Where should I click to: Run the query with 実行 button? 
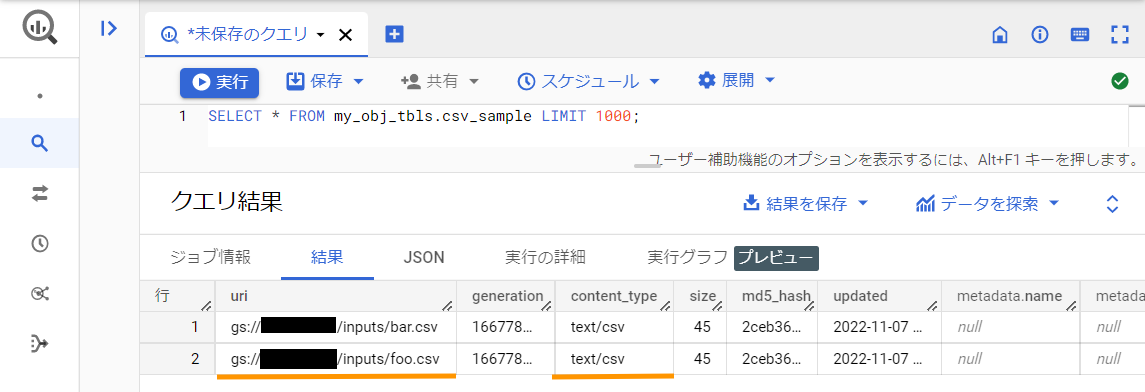point(219,82)
